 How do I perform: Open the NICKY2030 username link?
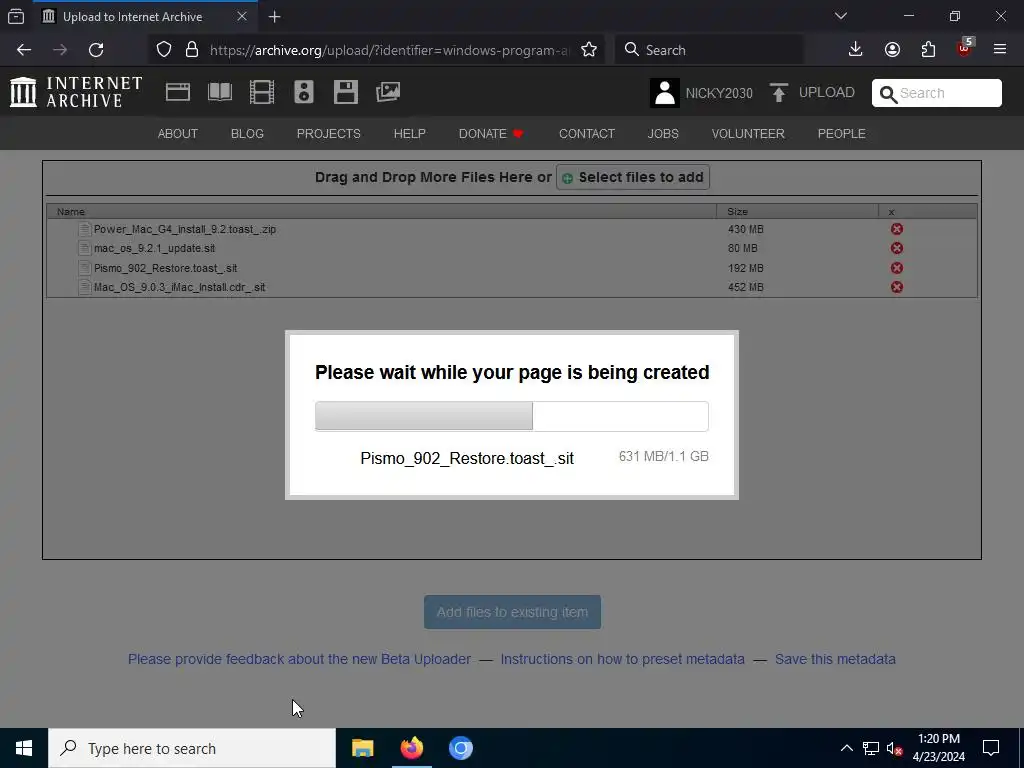click(x=719, y=93)
